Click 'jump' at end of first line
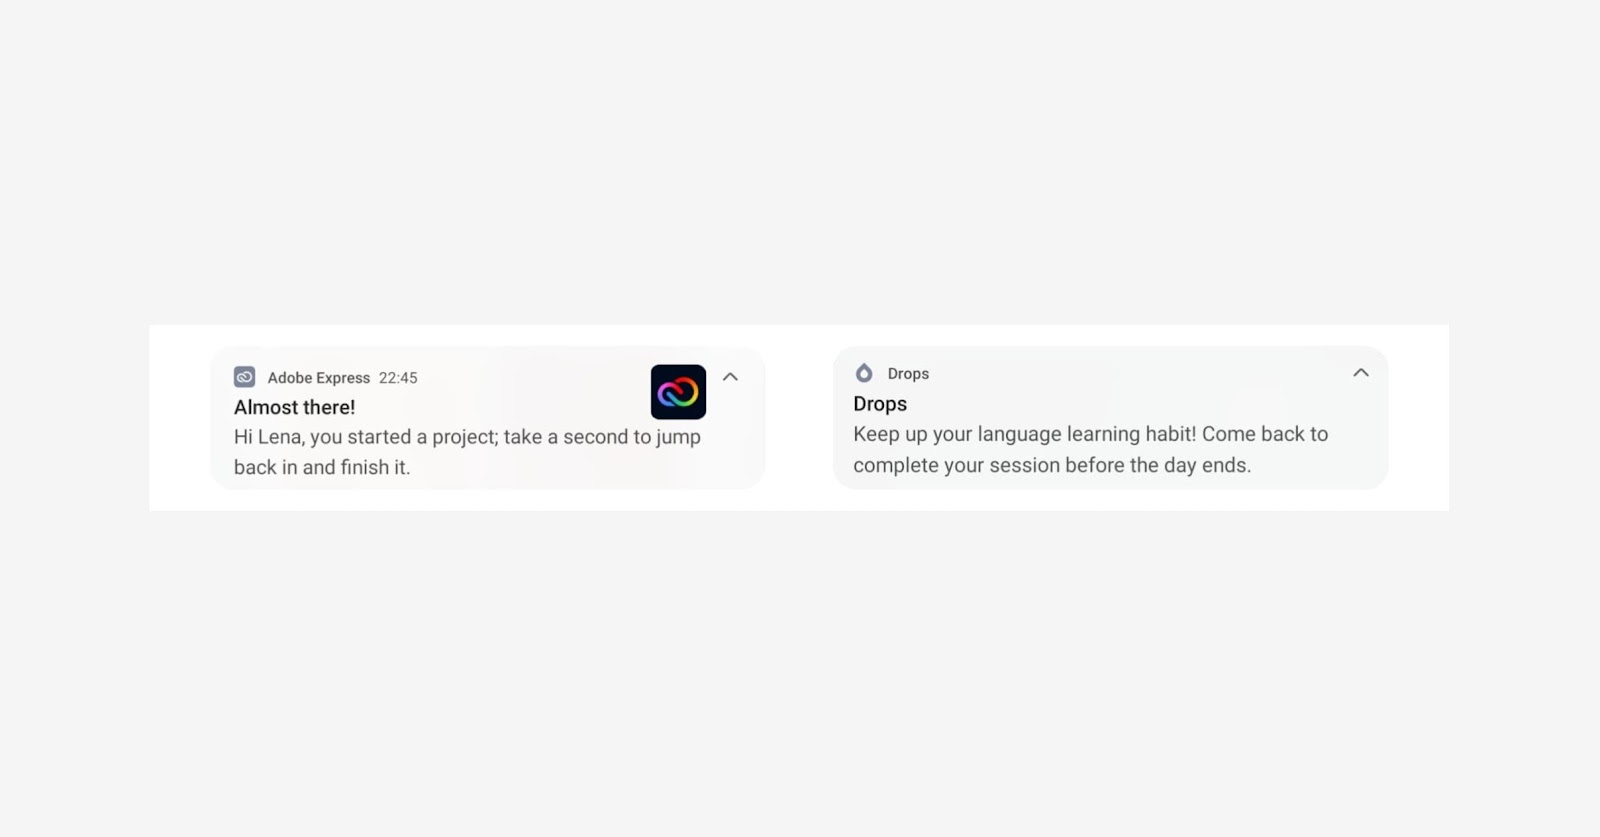1600x837 pixels. [x=678, y=438]
